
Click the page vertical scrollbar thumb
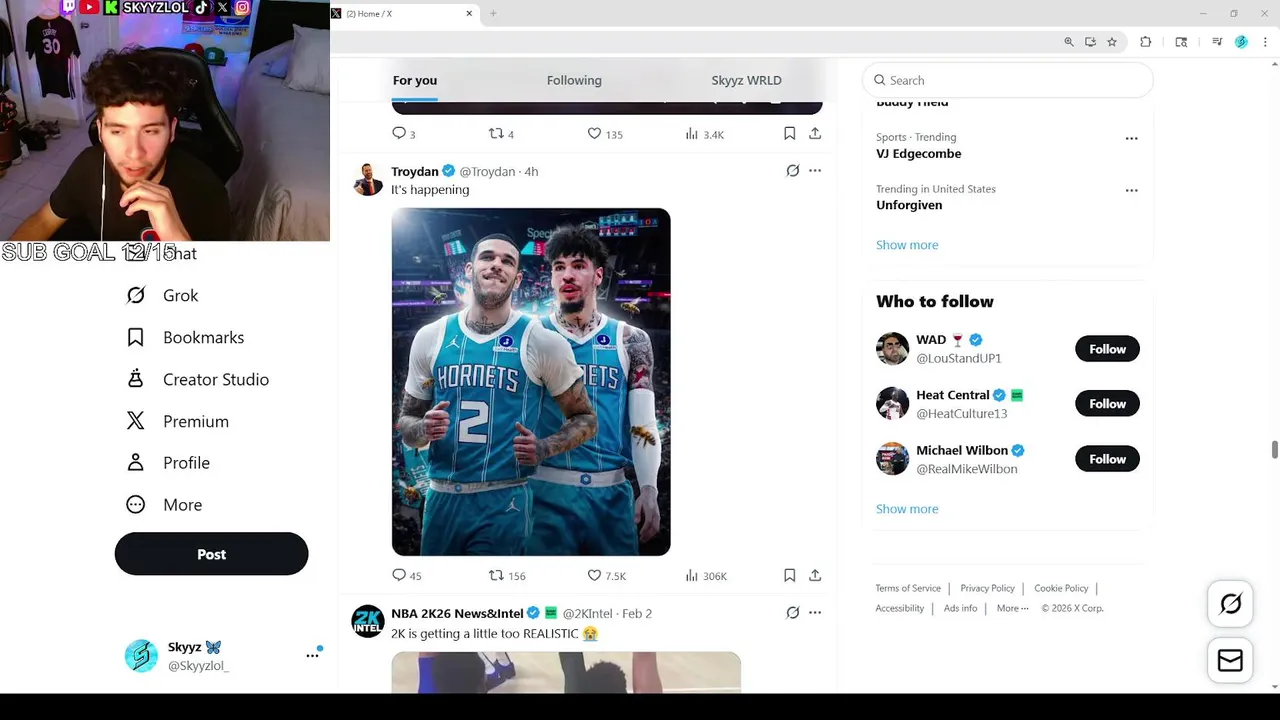[x=1274, y=450]
